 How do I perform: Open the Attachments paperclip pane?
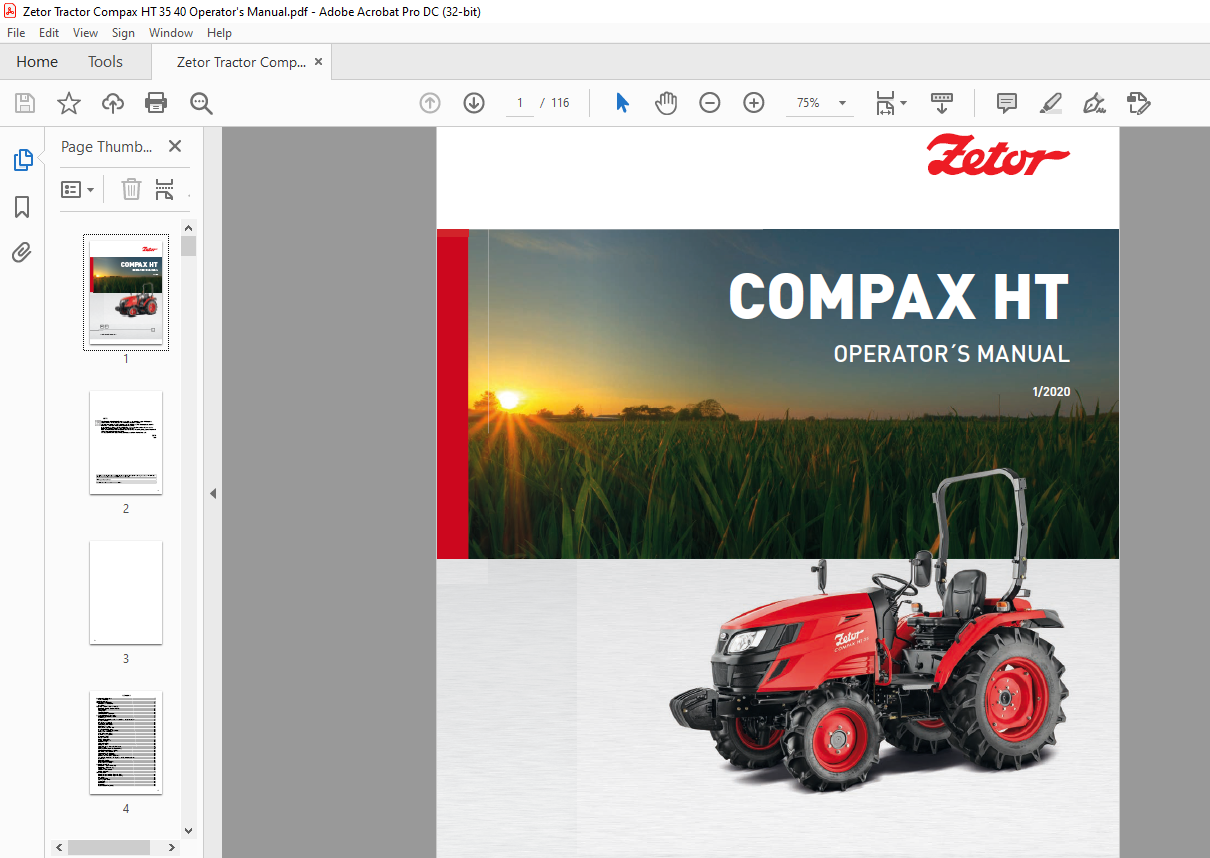(x=22, y=253)
